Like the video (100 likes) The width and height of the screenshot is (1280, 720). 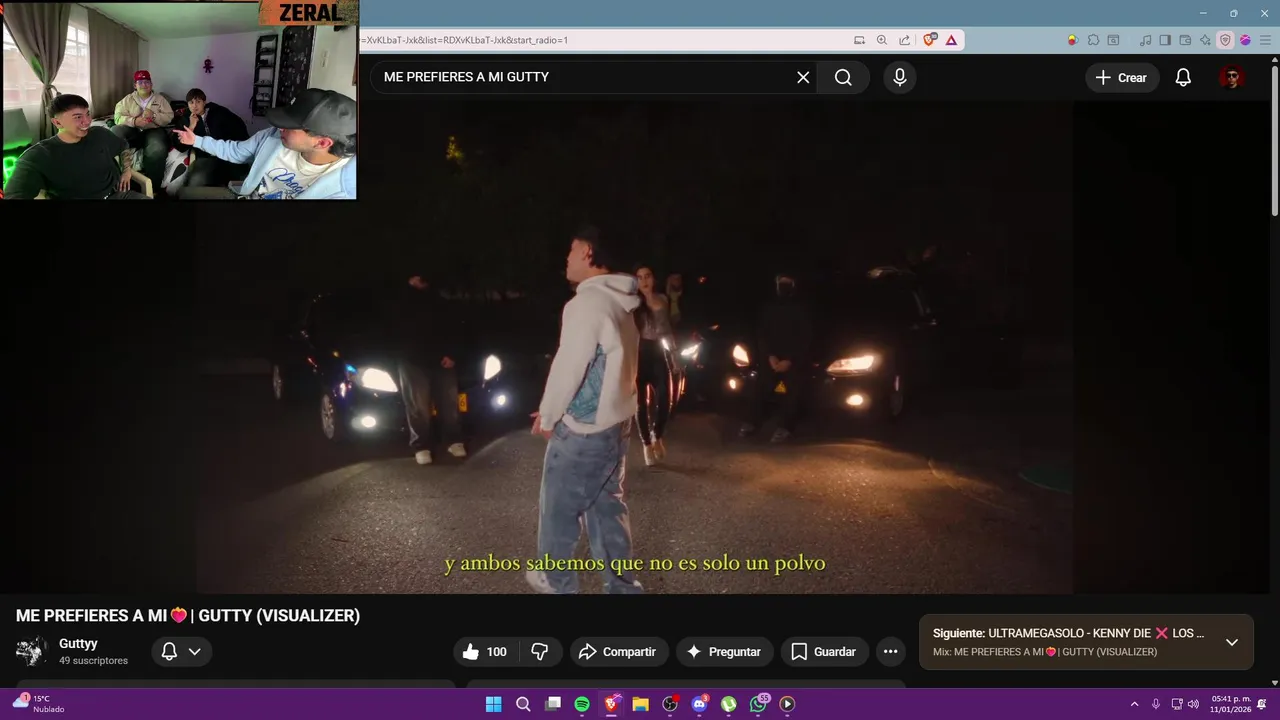[x=485, y=652]
